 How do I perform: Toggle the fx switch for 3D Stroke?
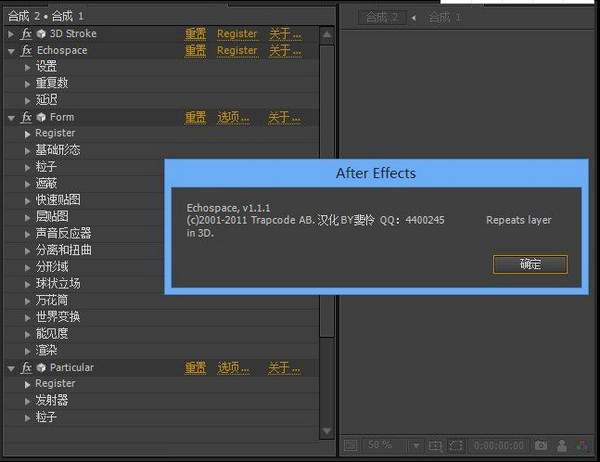click(26, 34)
